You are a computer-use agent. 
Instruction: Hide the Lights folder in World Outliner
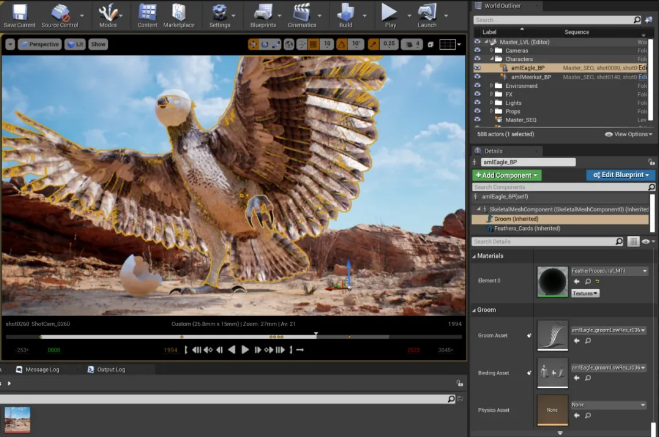[x=477, y=103]
